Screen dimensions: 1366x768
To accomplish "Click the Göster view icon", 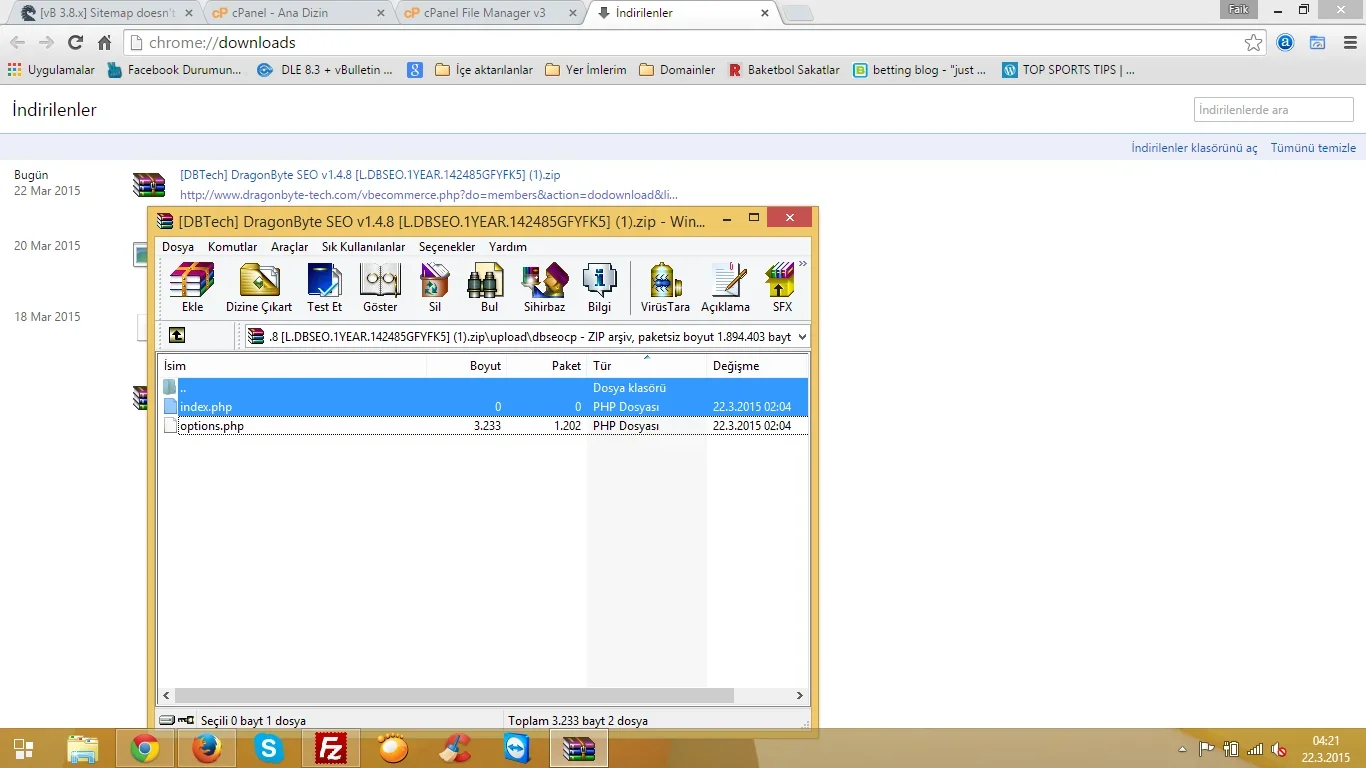I will (x=380, y=288).
